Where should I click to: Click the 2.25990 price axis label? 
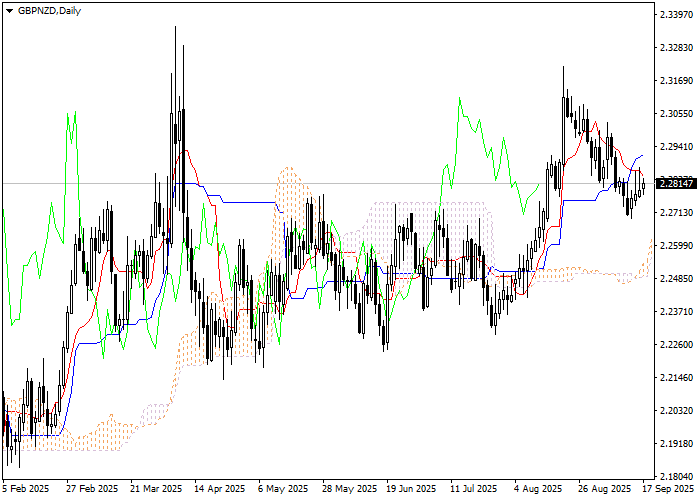pos(677,246)
